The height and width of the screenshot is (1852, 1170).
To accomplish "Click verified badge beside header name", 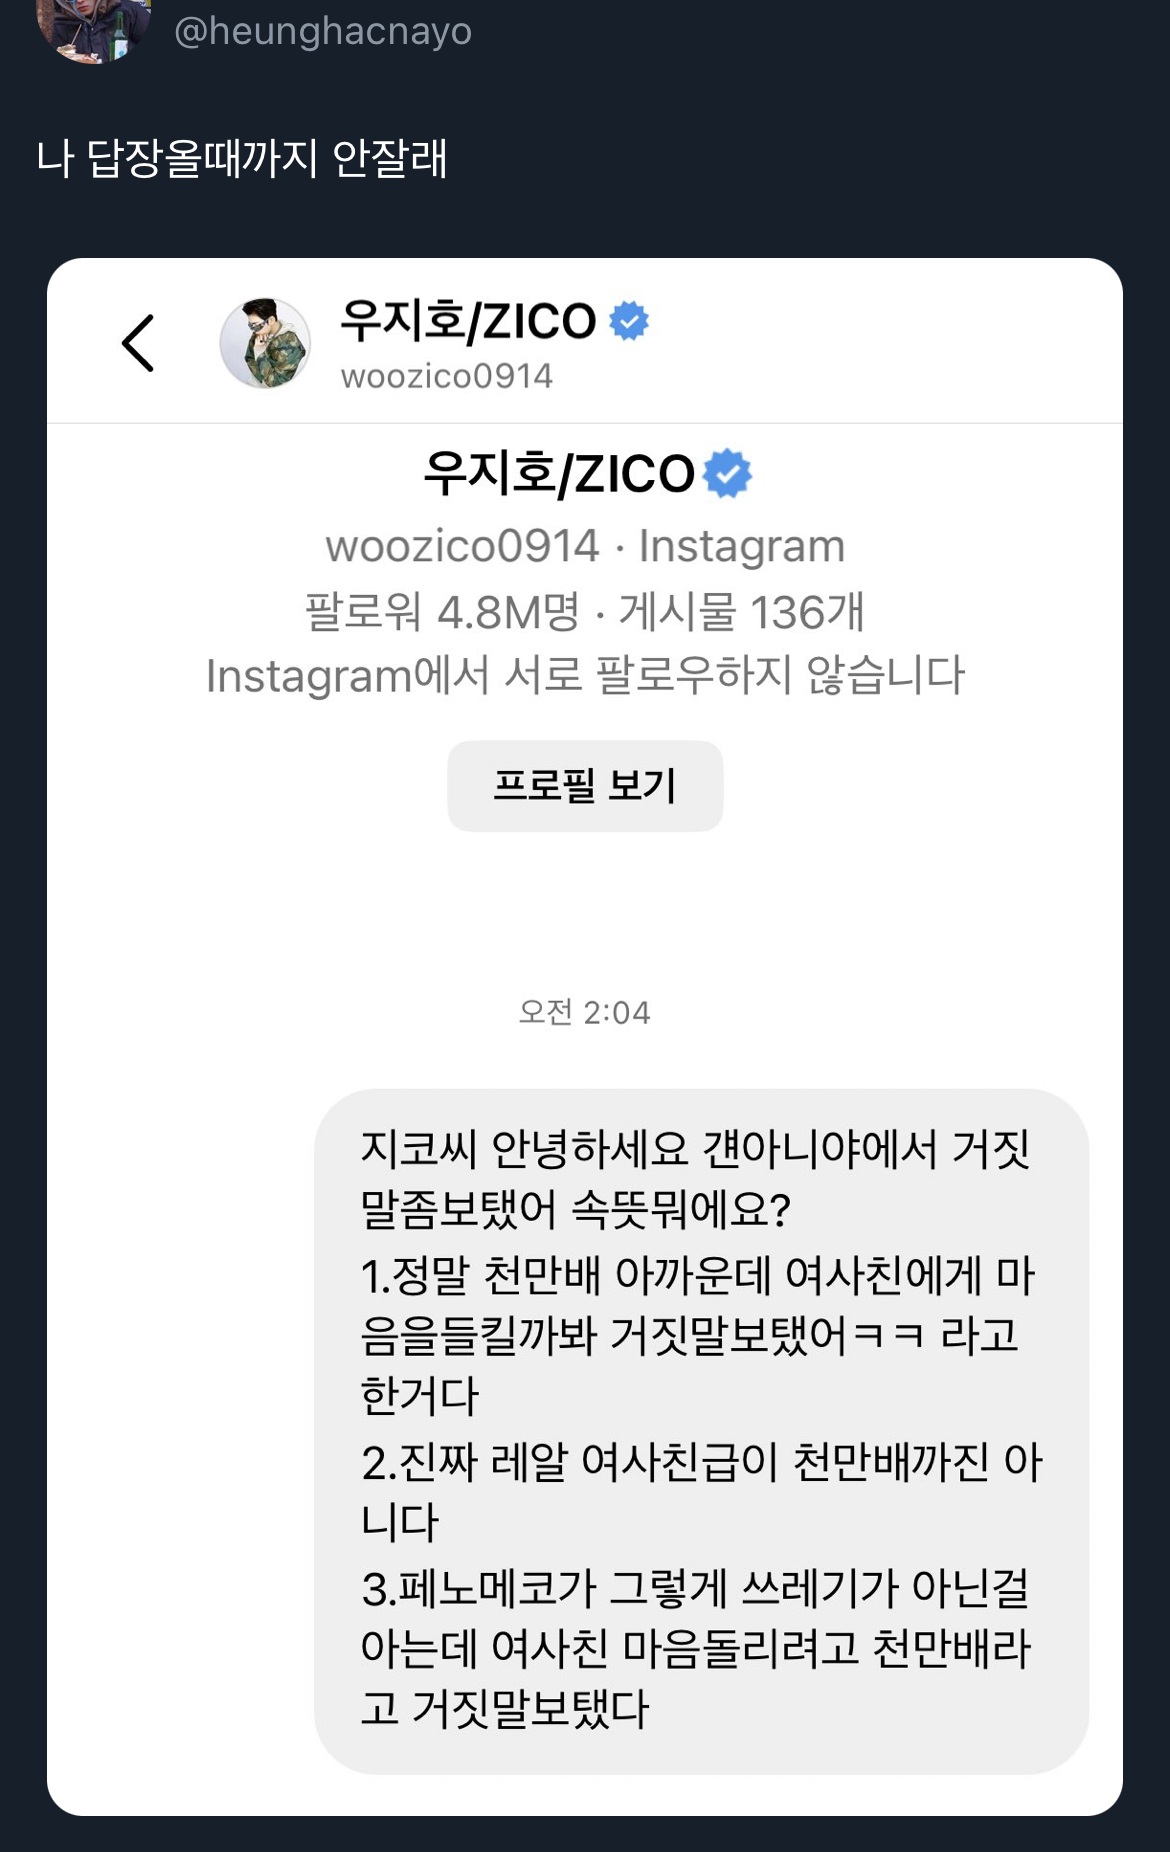I will tap(629, 321).
